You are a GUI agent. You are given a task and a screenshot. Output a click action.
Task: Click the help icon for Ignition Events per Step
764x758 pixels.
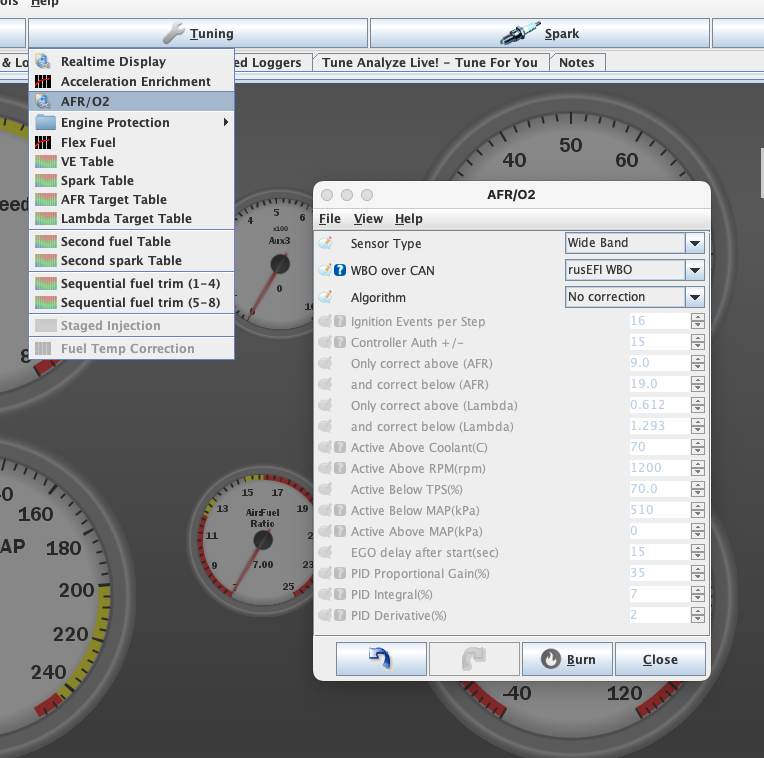point(340,321)
